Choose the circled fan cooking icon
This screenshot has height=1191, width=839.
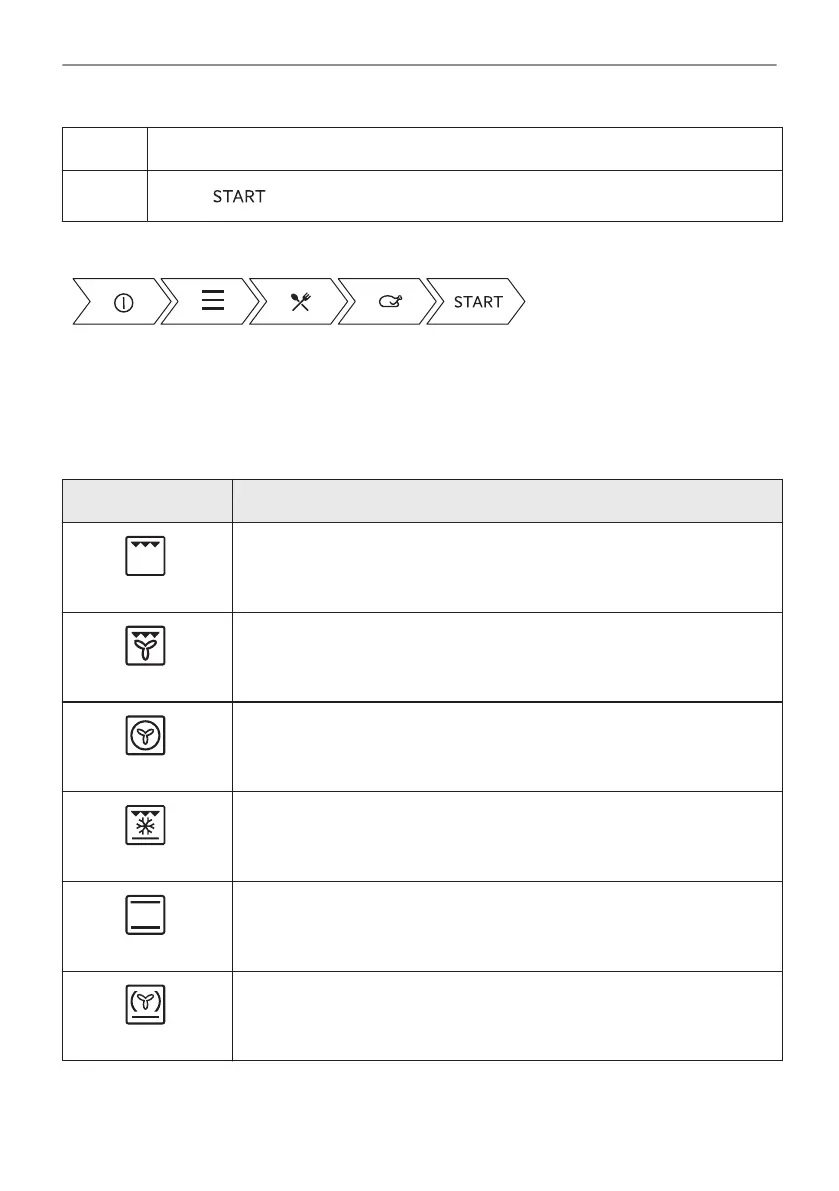pos(146,737)
